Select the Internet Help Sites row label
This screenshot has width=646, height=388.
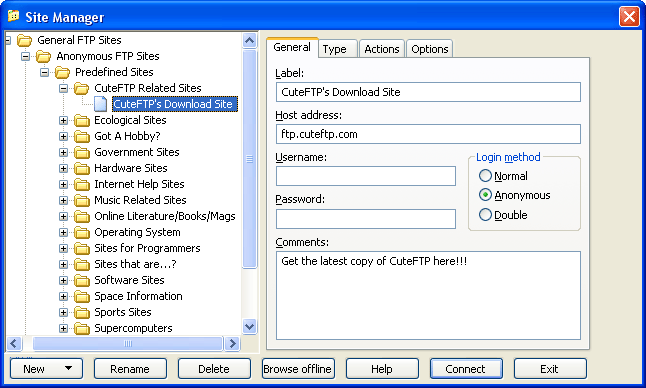(x=139, y=184)
